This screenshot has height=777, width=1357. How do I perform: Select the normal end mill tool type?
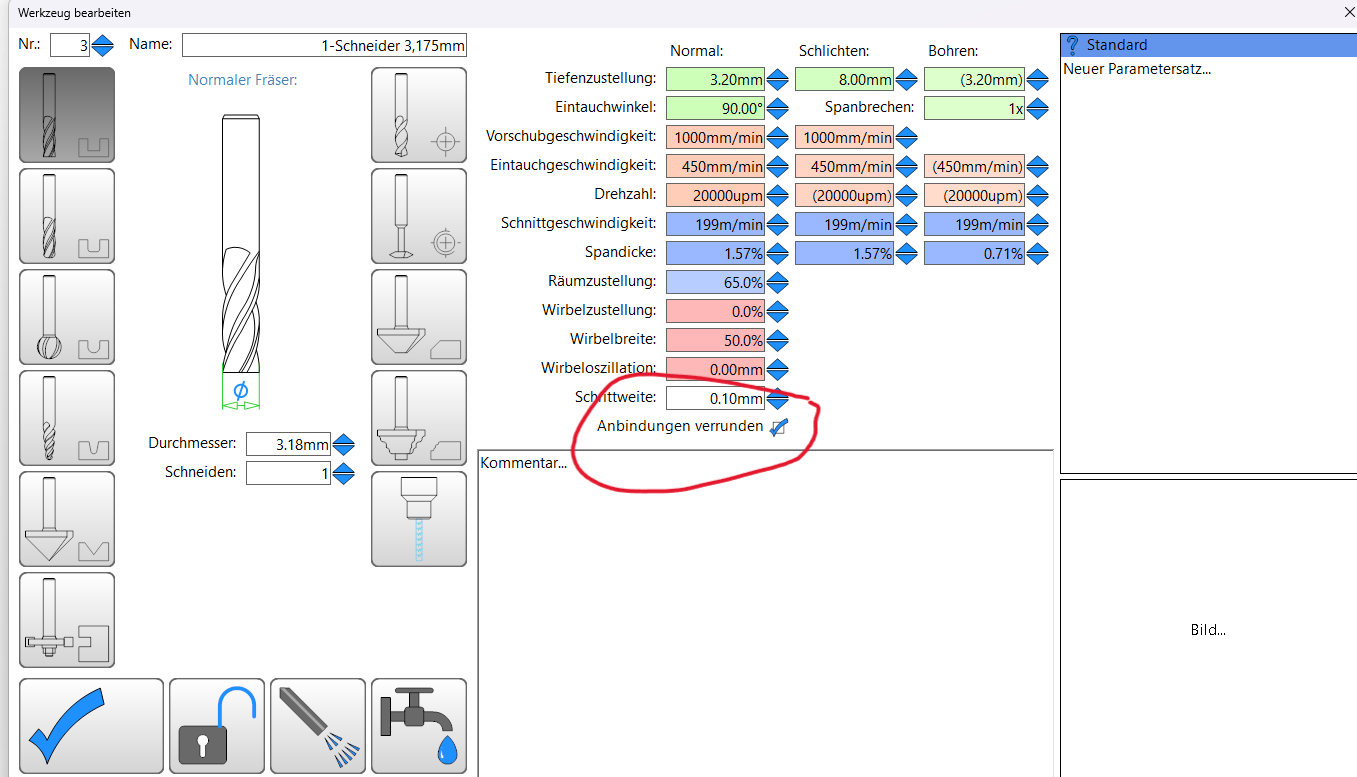[x=67, y=115]
